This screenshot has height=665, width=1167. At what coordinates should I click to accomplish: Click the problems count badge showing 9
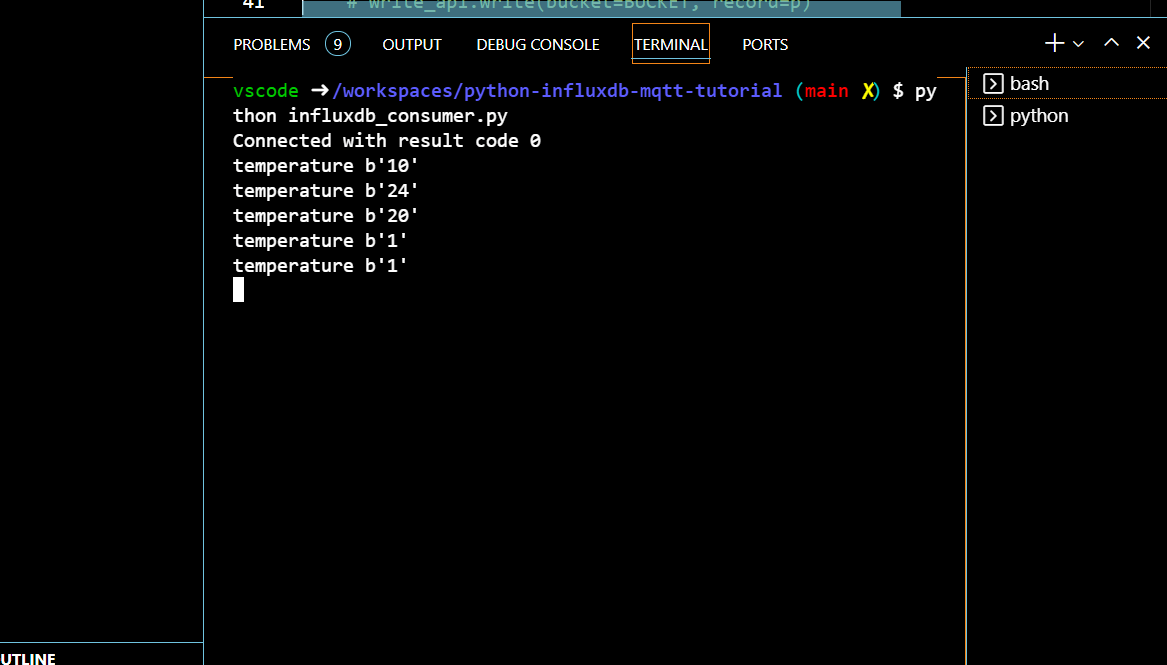pyautogui.click(x=337, y=44)
